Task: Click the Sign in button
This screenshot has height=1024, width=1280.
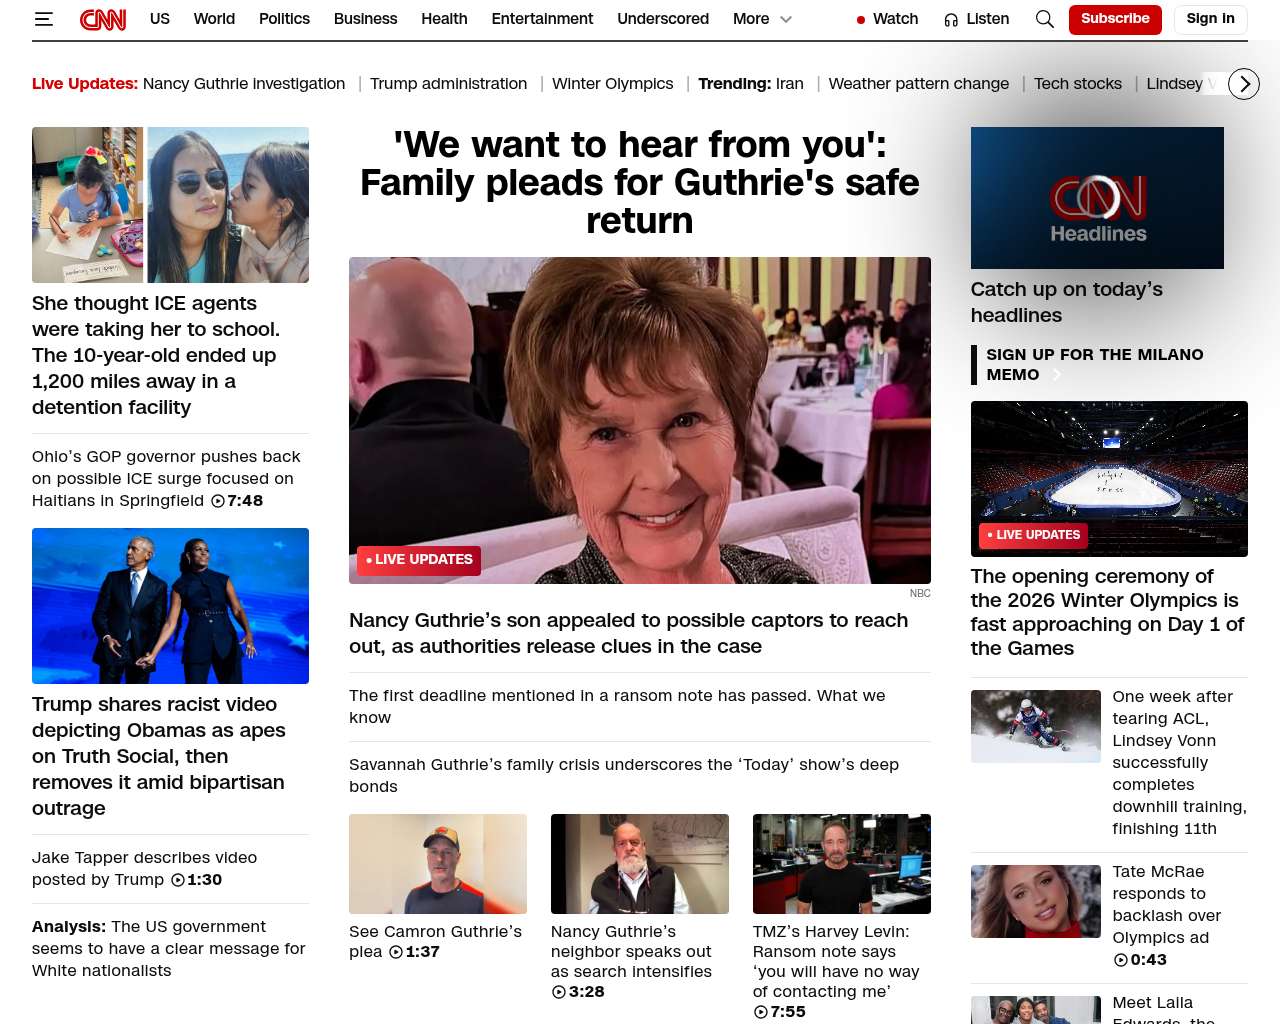Action: click(1210, 19)
